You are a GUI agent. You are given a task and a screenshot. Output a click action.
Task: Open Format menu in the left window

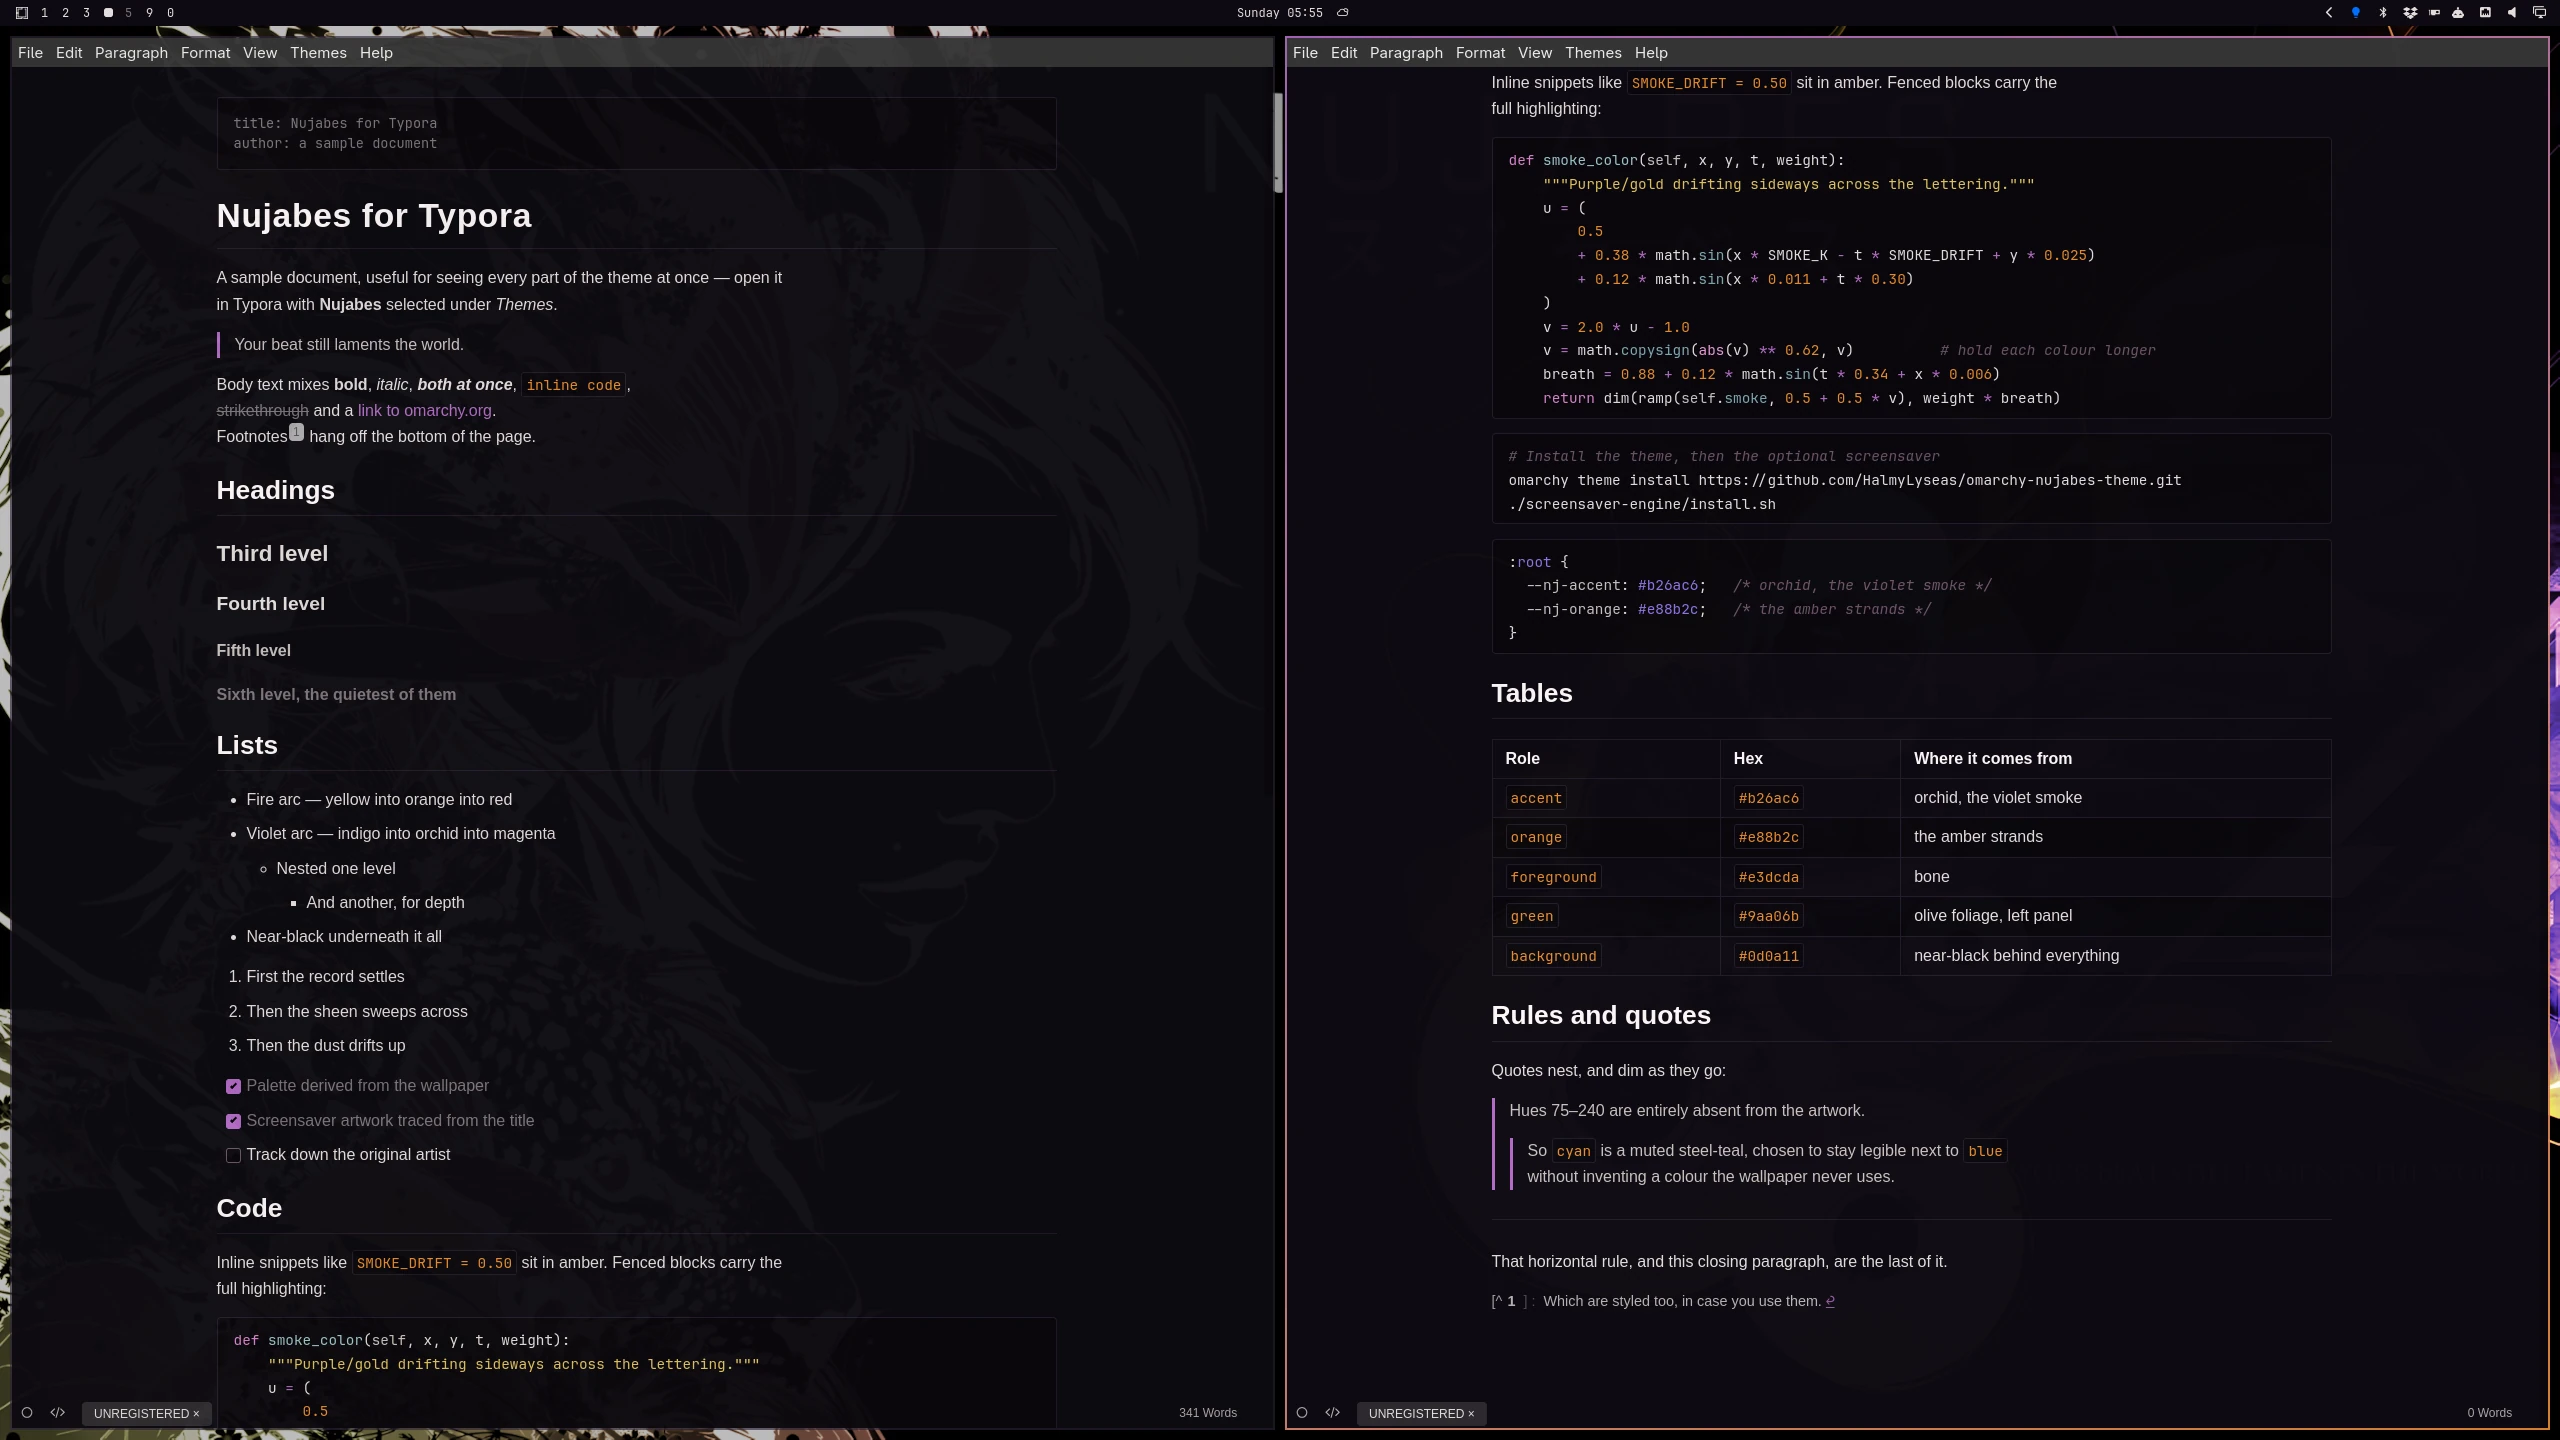click(x=205, y=53)
